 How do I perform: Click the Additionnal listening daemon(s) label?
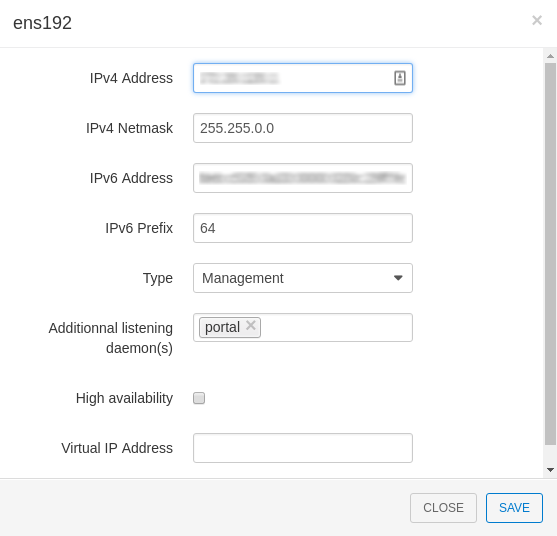(x=111, y=338)
